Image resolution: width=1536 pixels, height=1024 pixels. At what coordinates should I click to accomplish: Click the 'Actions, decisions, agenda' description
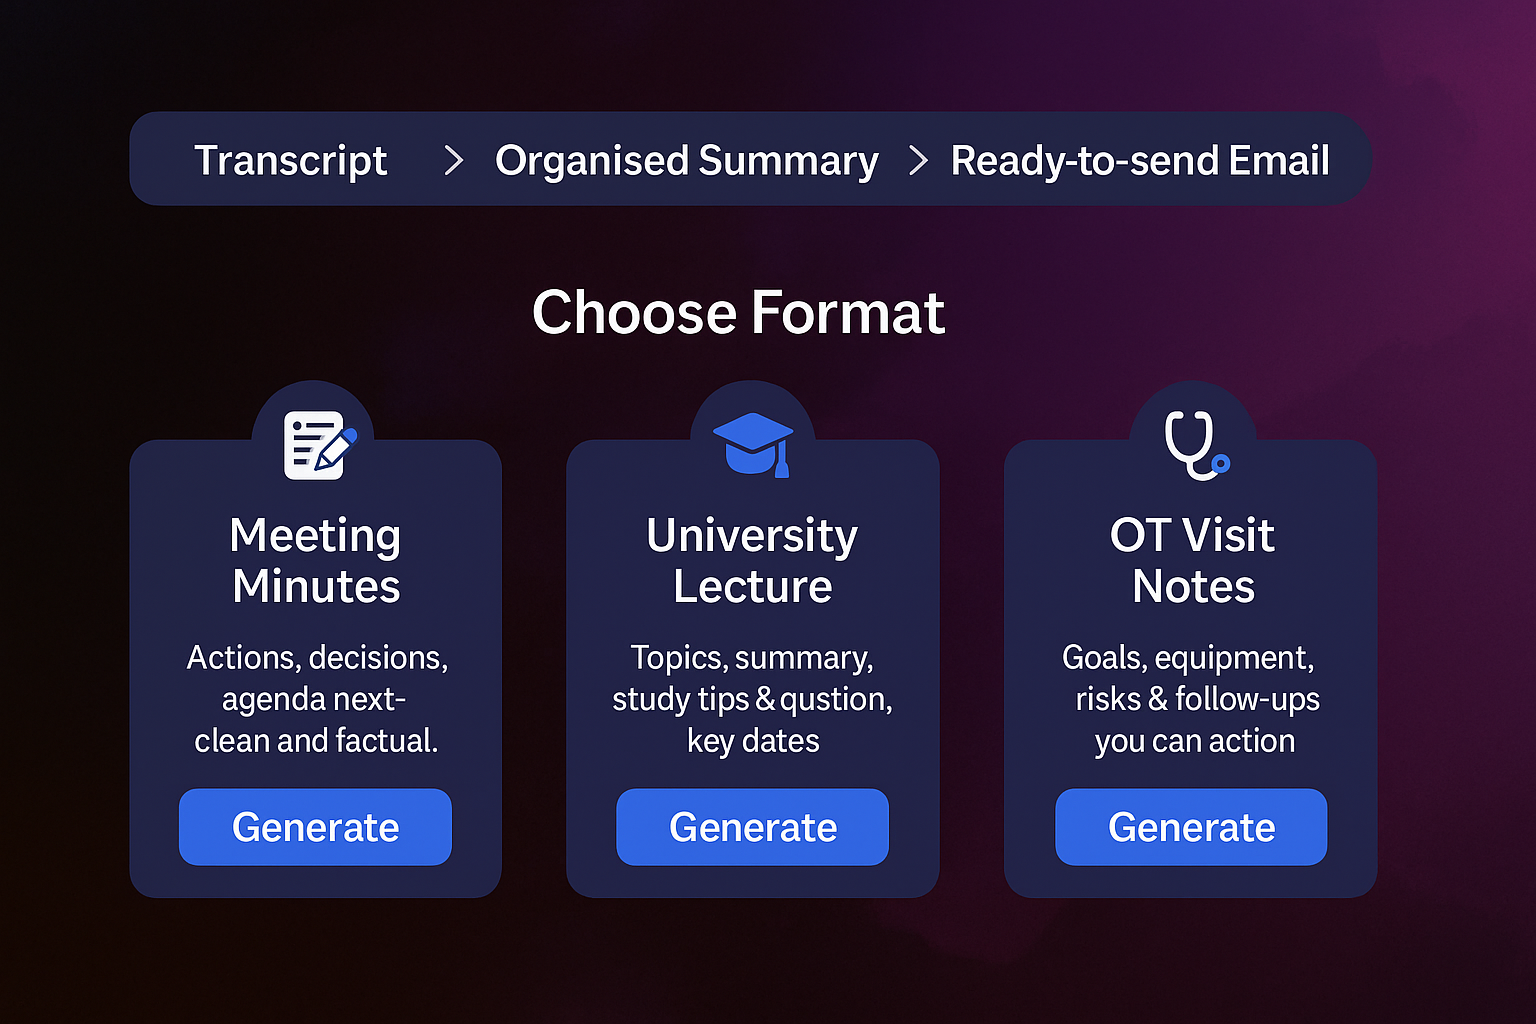click(x=316, y=699)
